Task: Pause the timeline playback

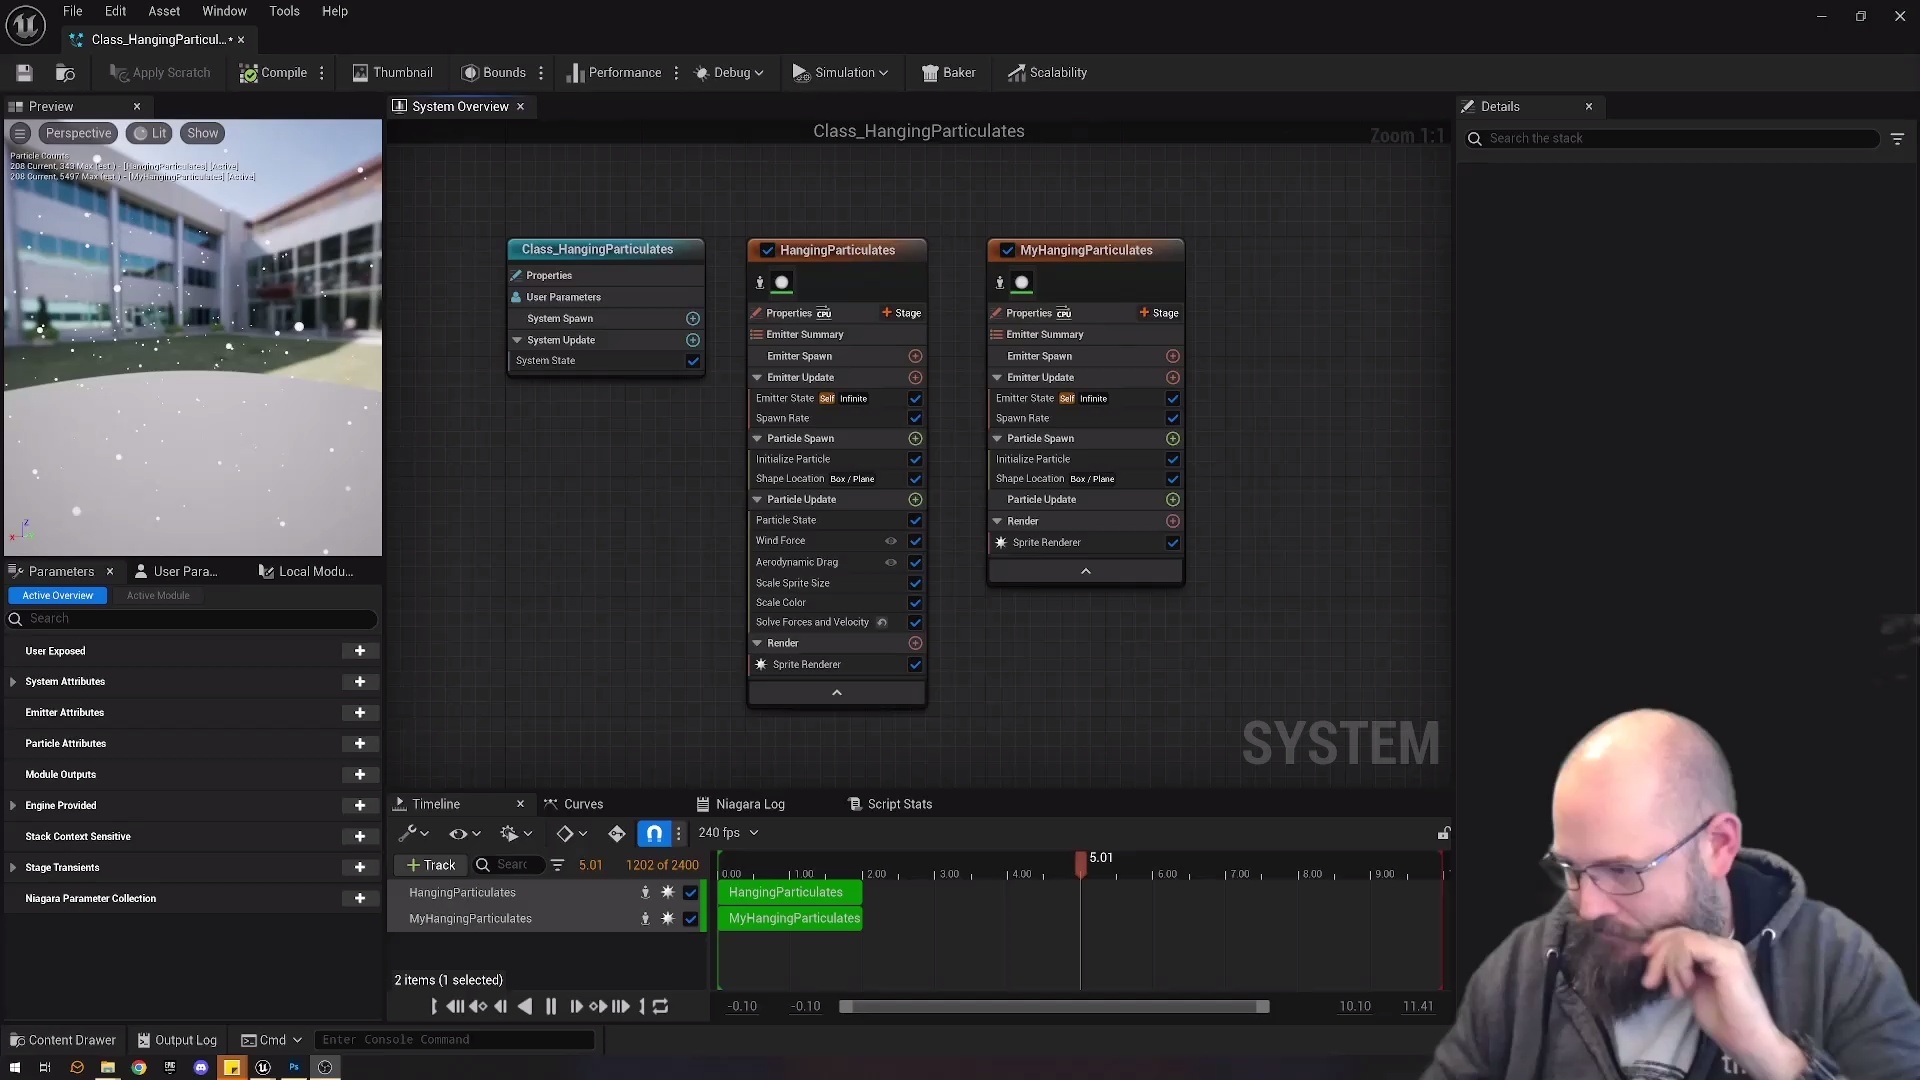Action: click(551, 1007)
